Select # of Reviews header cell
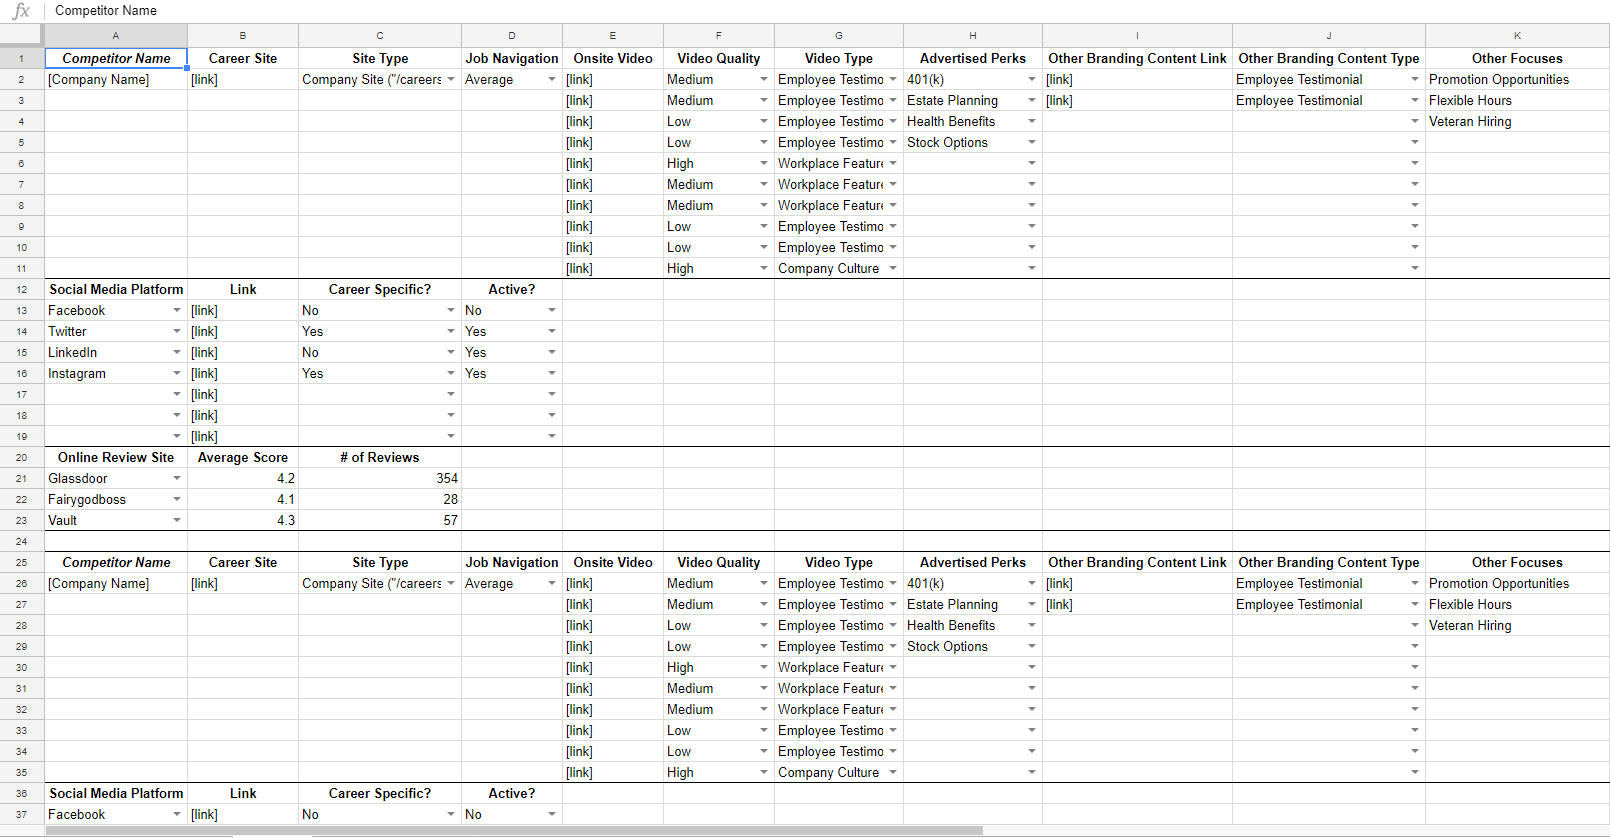The image size is (1610, 838). 380,457
